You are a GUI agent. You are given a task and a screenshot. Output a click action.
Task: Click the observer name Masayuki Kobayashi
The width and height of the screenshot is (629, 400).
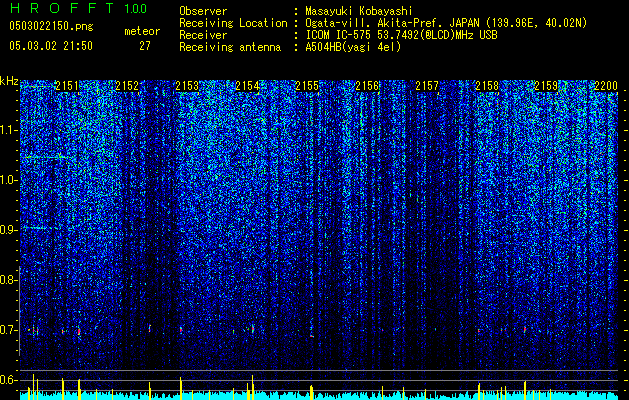pos(359,11)
